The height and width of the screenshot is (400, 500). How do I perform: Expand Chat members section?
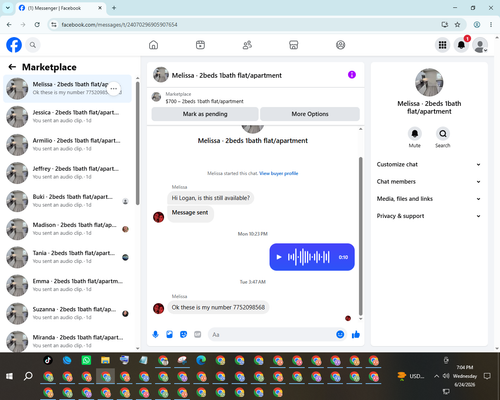(429, 182)
